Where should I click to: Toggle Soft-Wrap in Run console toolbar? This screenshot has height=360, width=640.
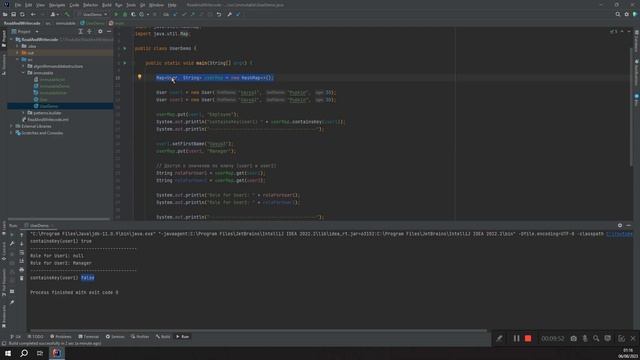coord(22,252)
